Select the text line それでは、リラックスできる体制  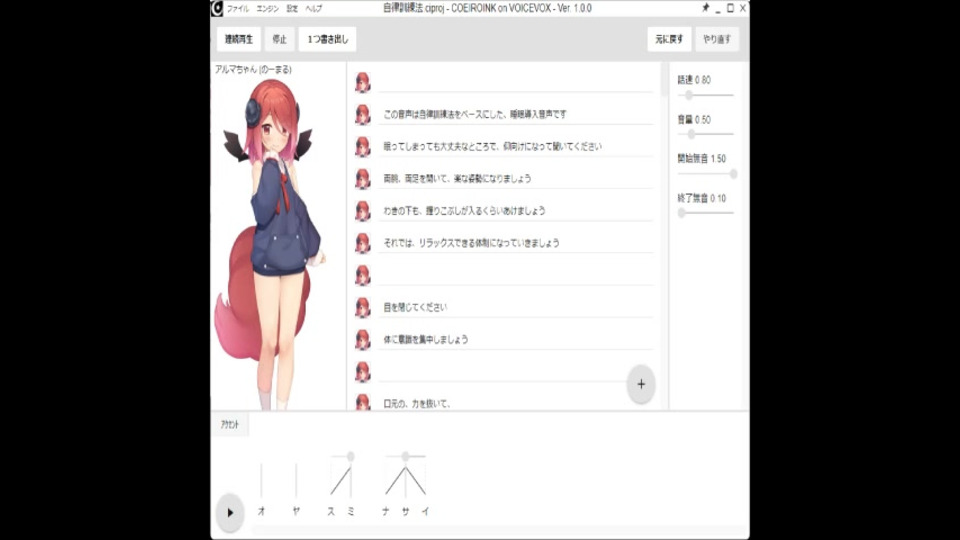[516, 243]
